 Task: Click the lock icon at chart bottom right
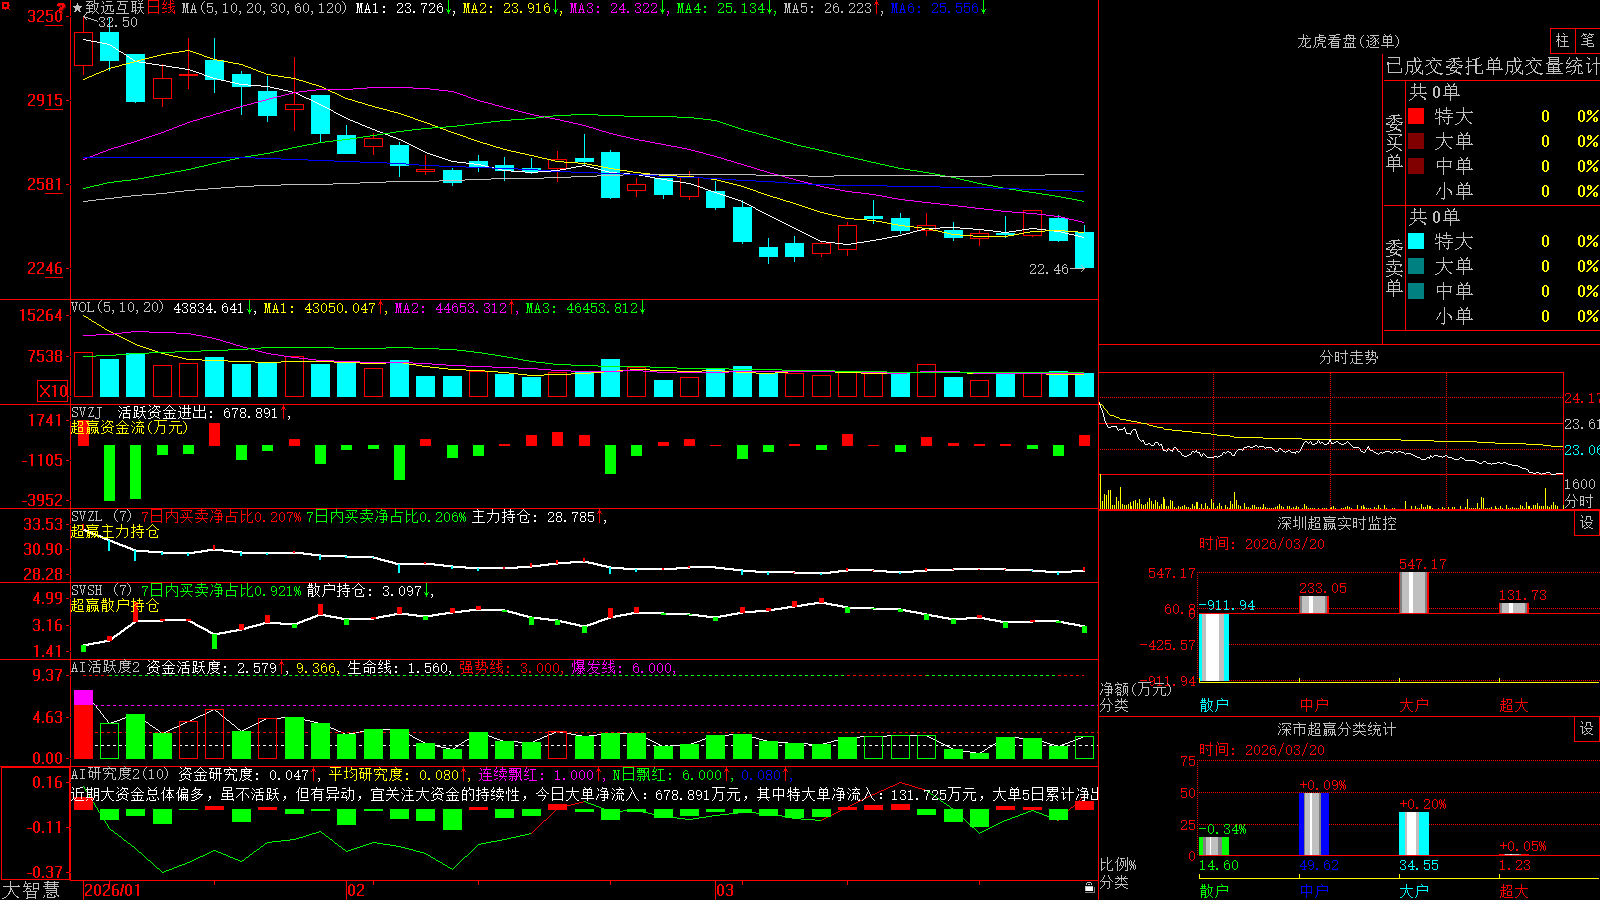point(1090,888)
